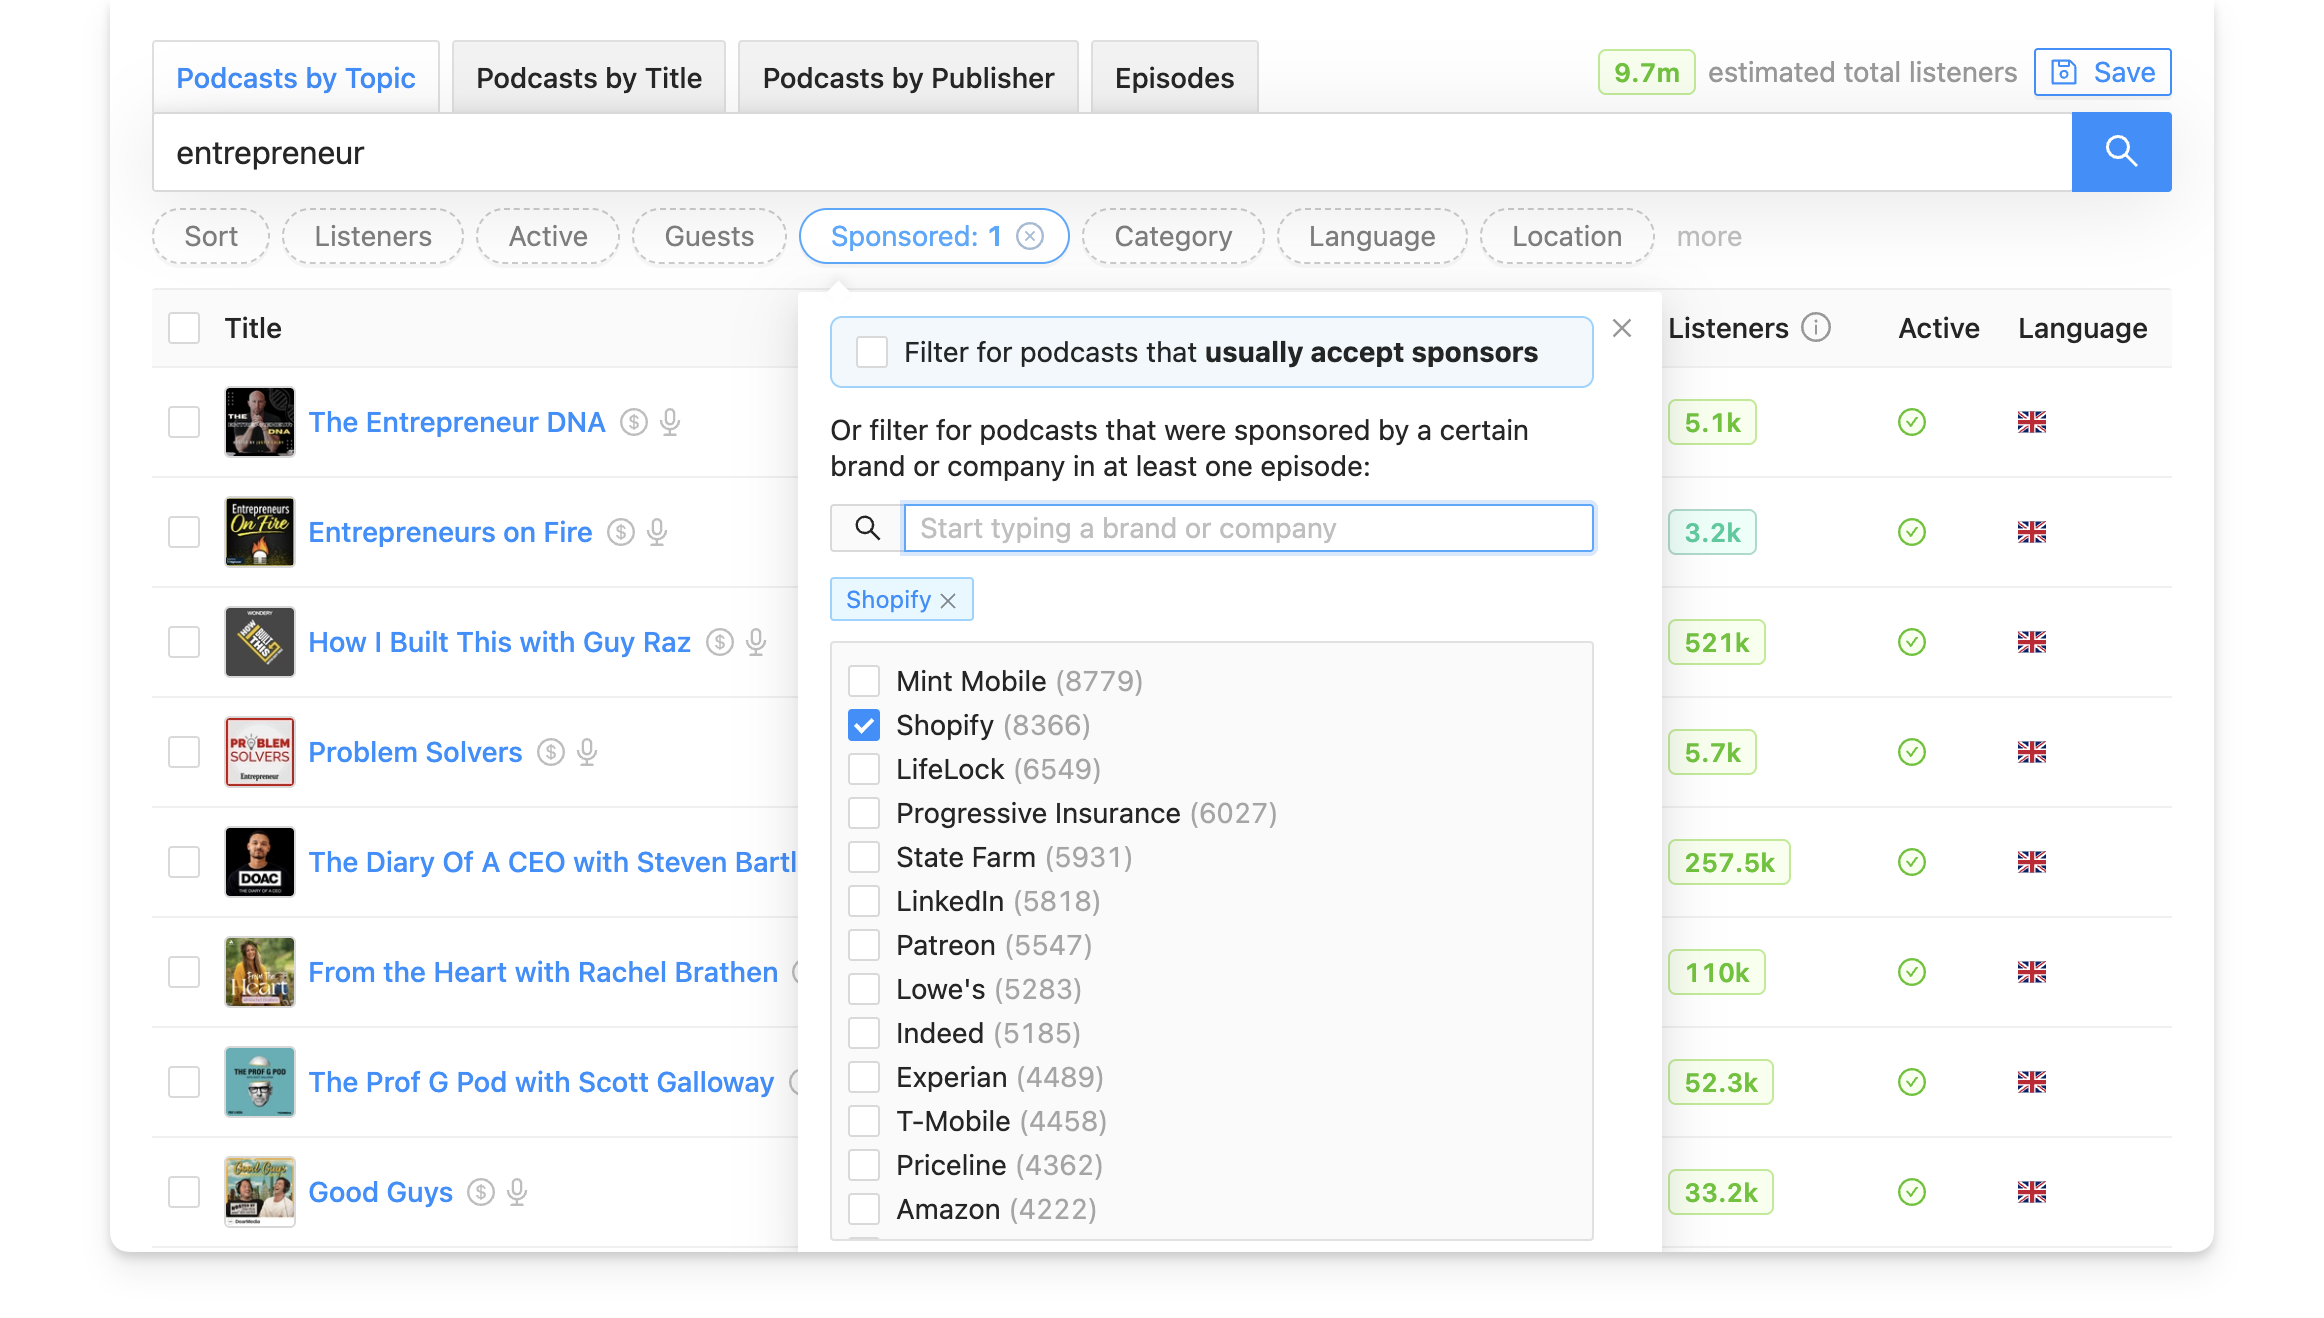Screen dimensions: 2324x1318
Task: Check the Mint Mobile sponsor option
Action: 864,681
